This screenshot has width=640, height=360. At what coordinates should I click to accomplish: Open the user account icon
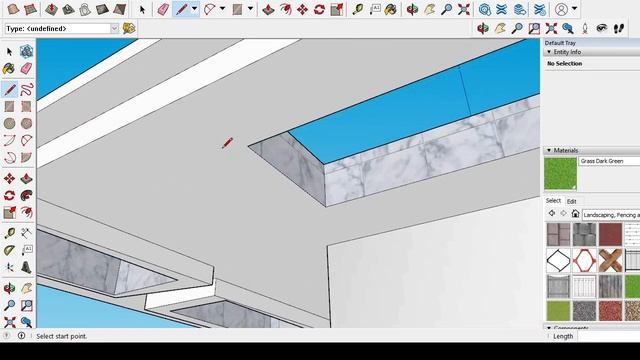pyautogui.click(x=562, y=9)
